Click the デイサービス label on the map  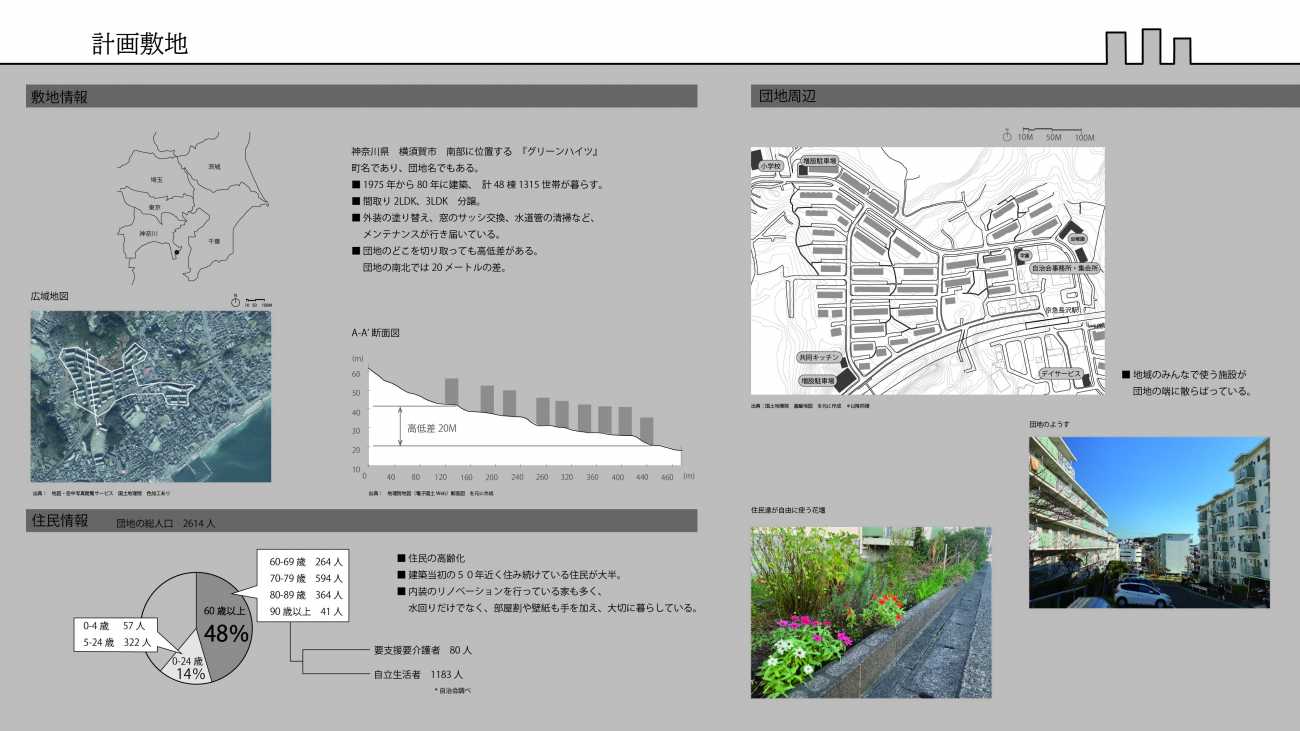point(1060,373)
